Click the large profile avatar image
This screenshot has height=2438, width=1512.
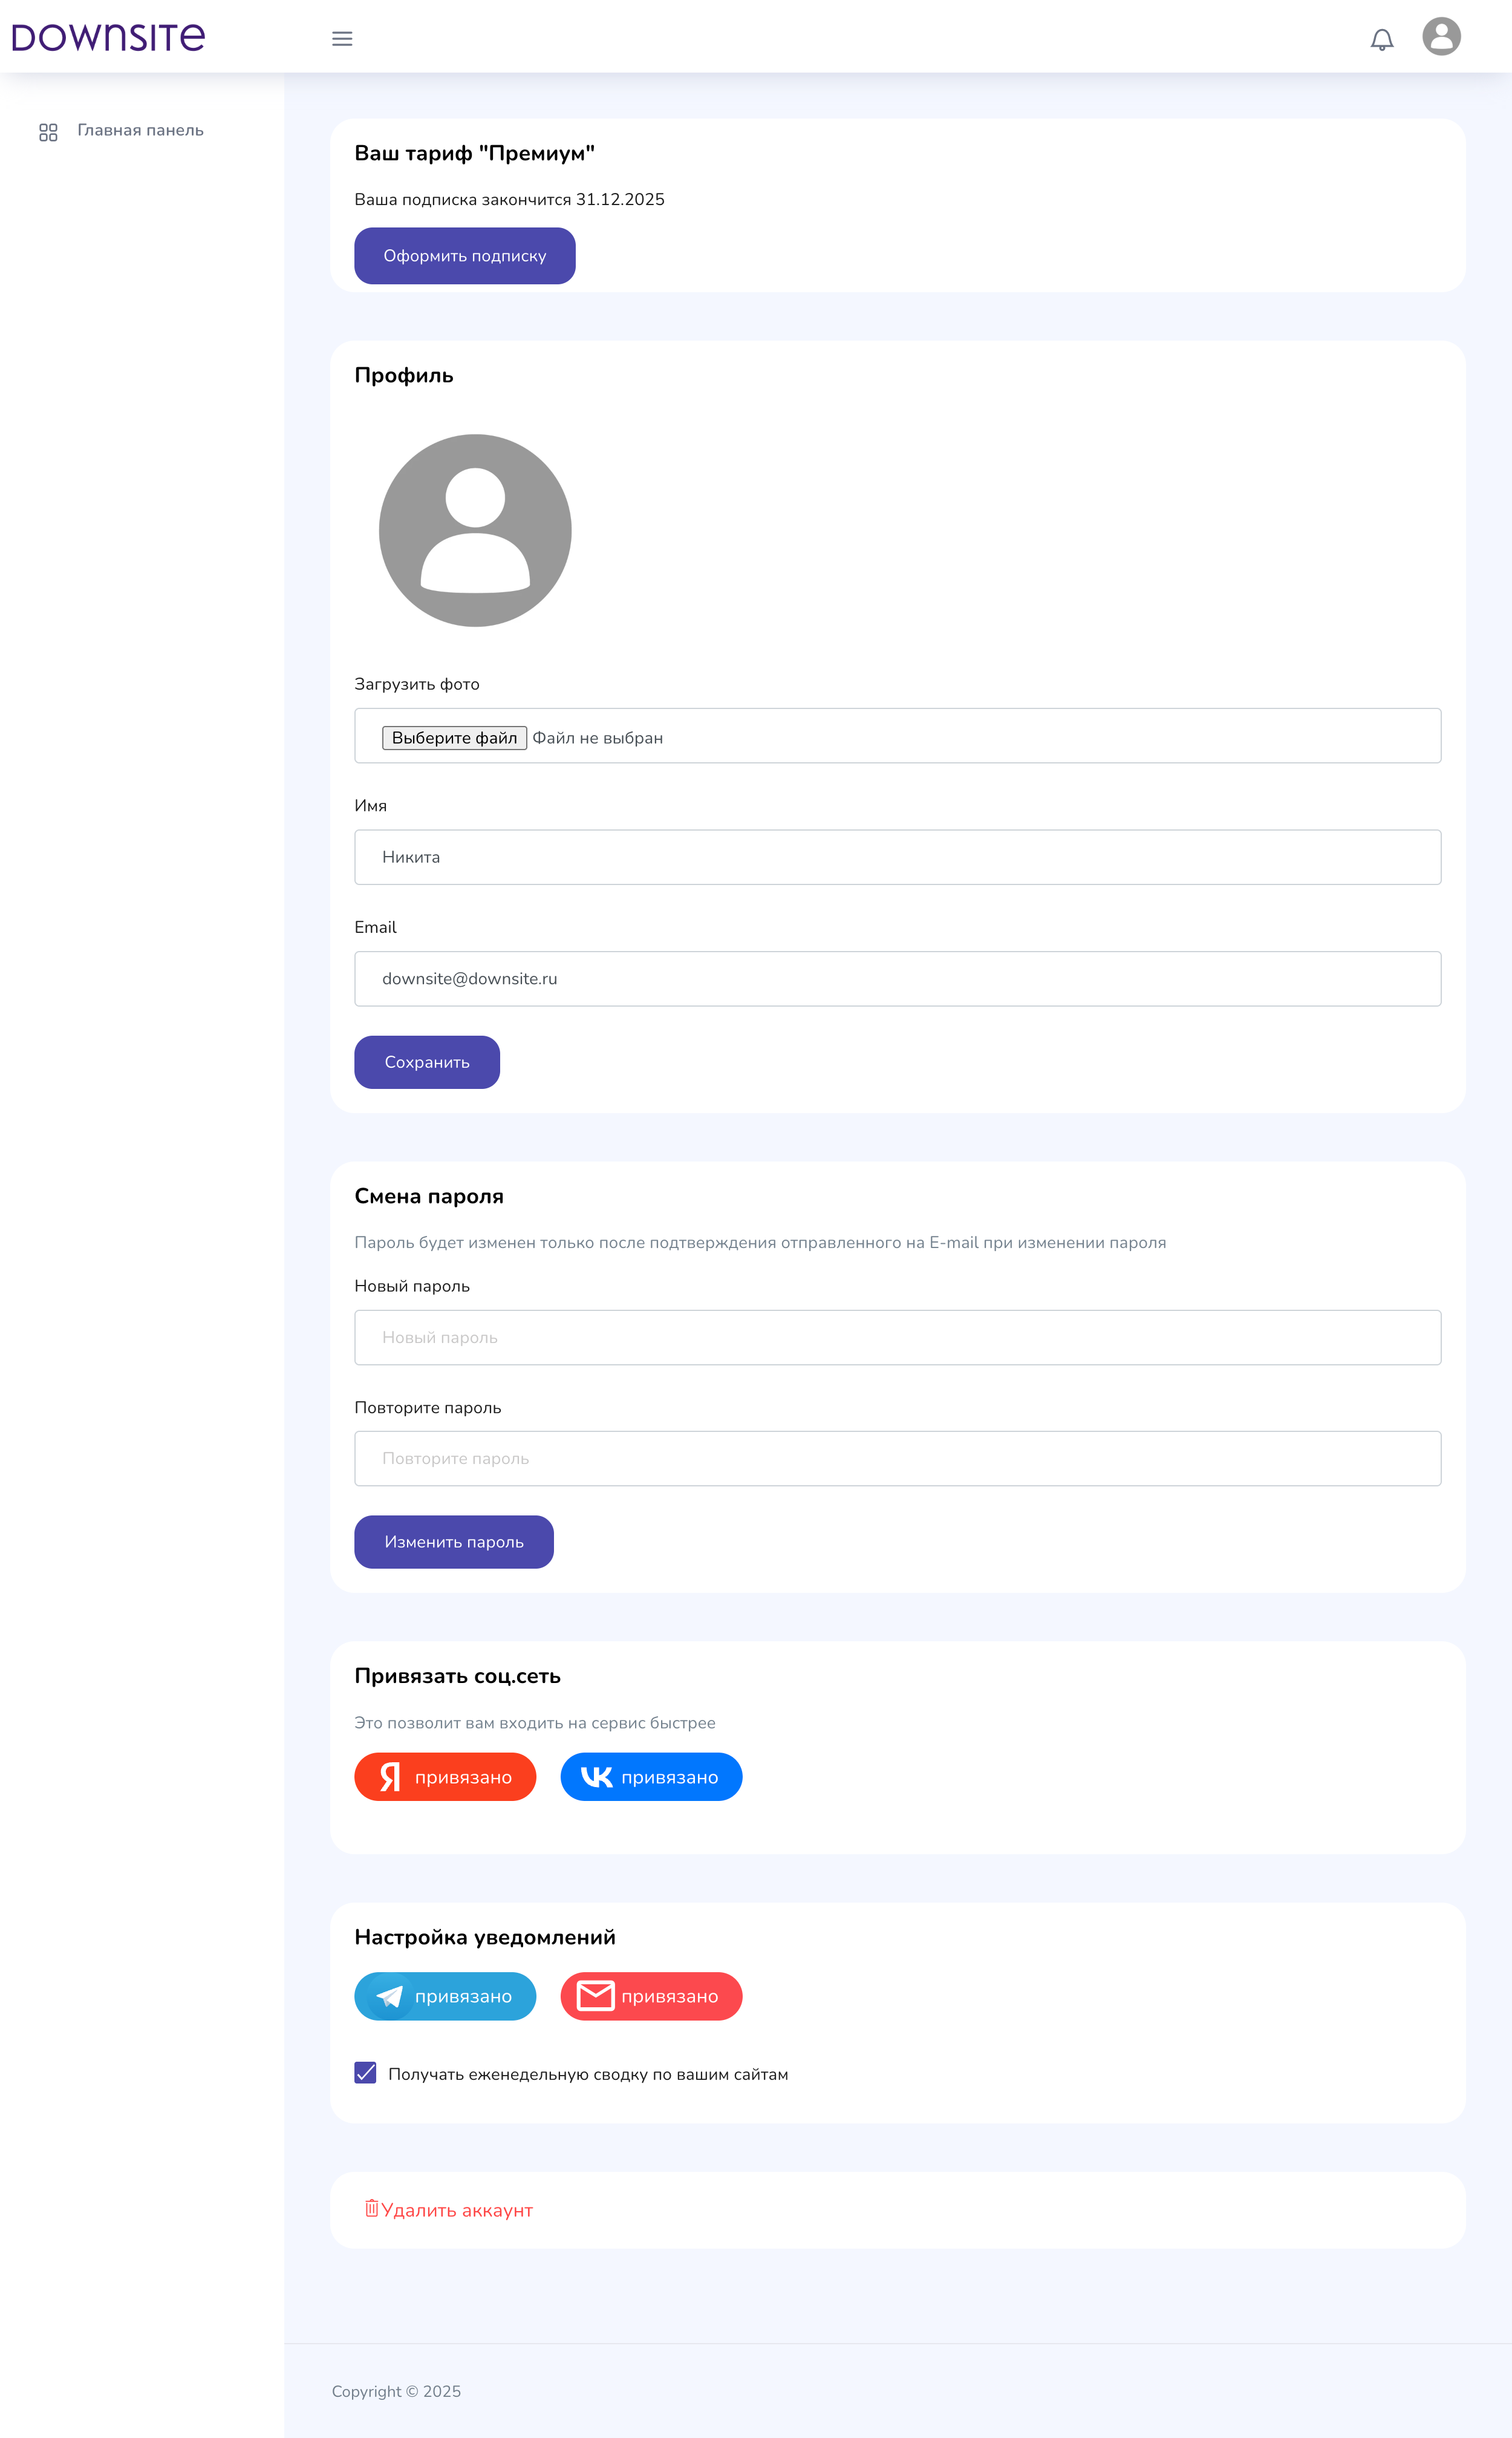click(x=475, y=530)
